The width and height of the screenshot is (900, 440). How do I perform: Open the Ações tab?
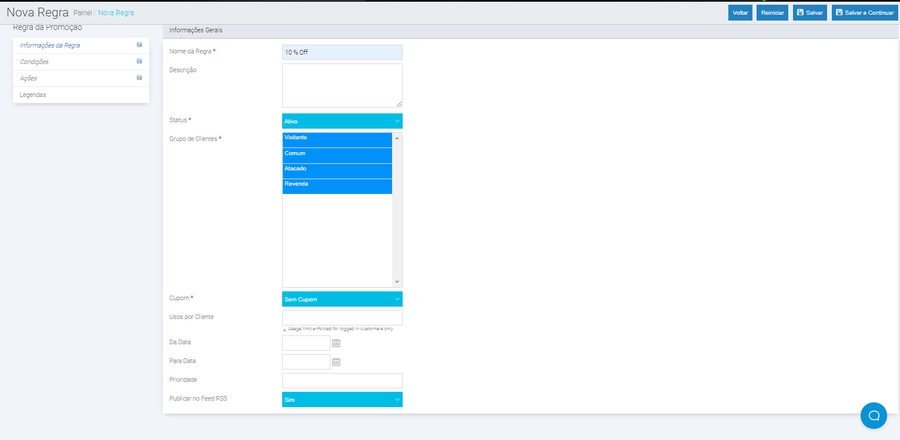[x=29, y=78]
